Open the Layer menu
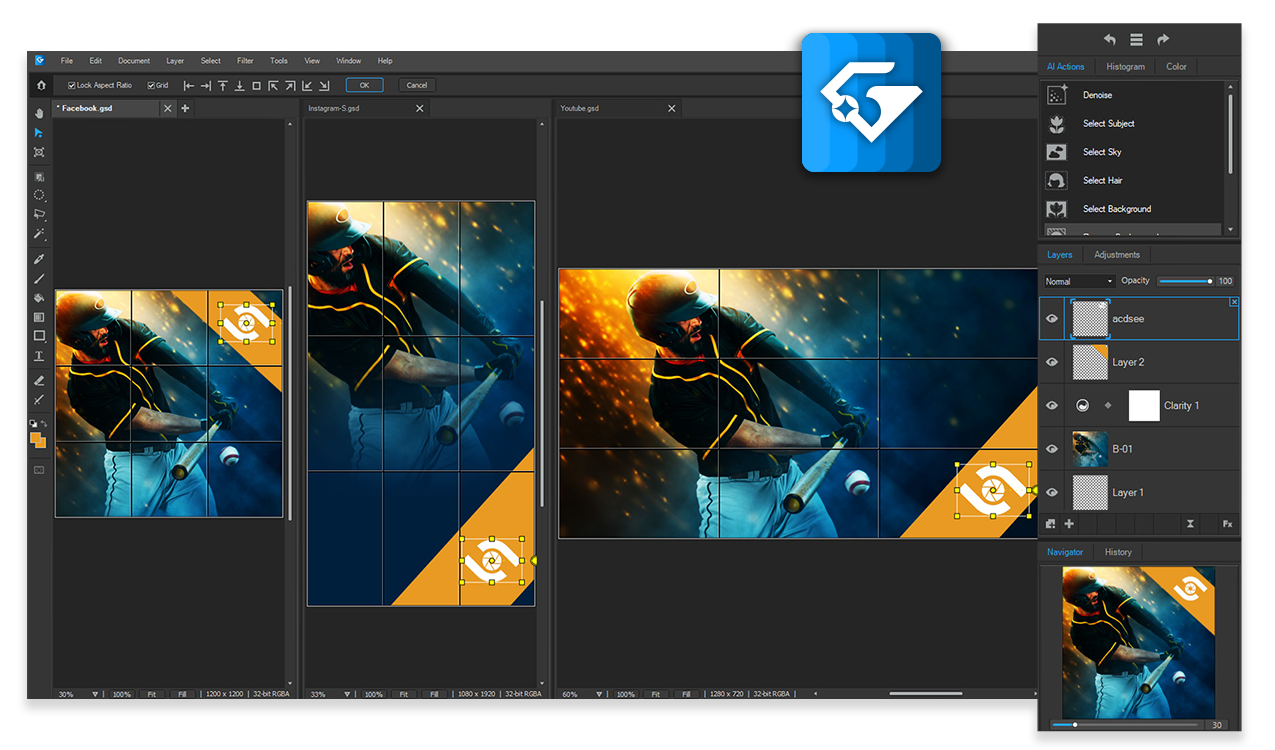This screenshot has width=1275, height=750. (x=175, y=61)
